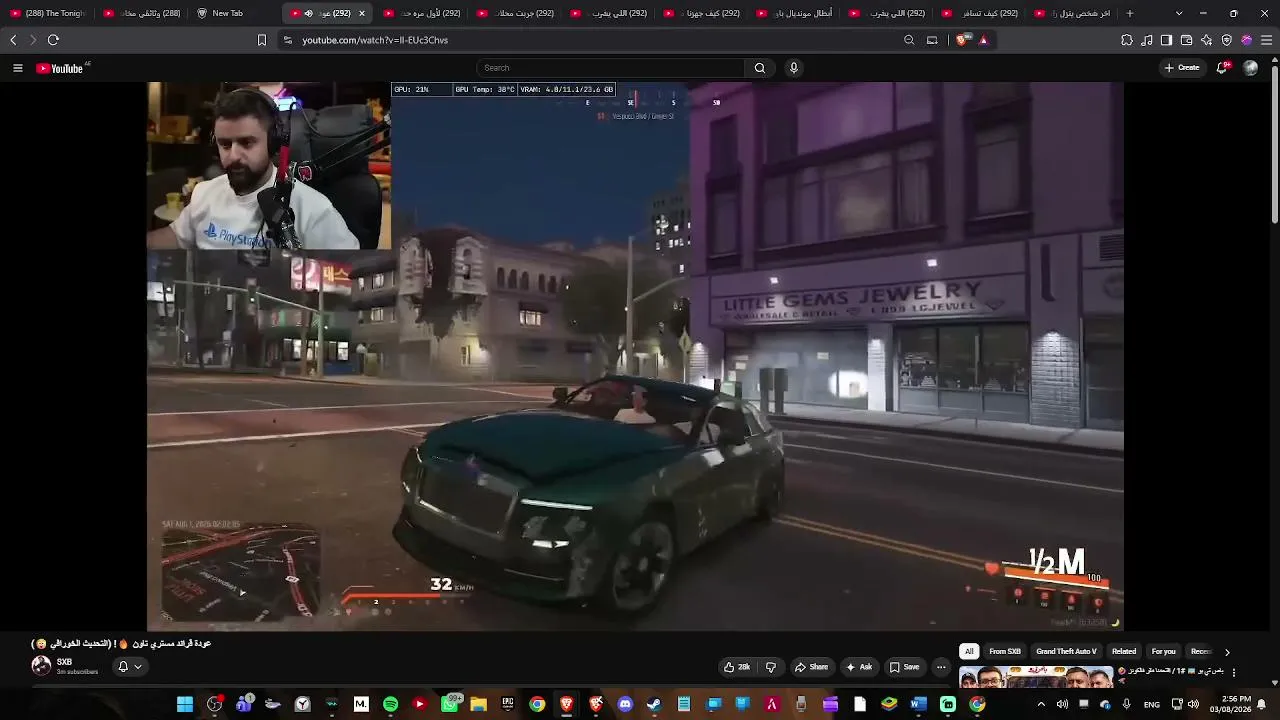Image resolution: width=1280 pixels, height=720 pixels.
Task: Click the Share button
Action: 811,667
